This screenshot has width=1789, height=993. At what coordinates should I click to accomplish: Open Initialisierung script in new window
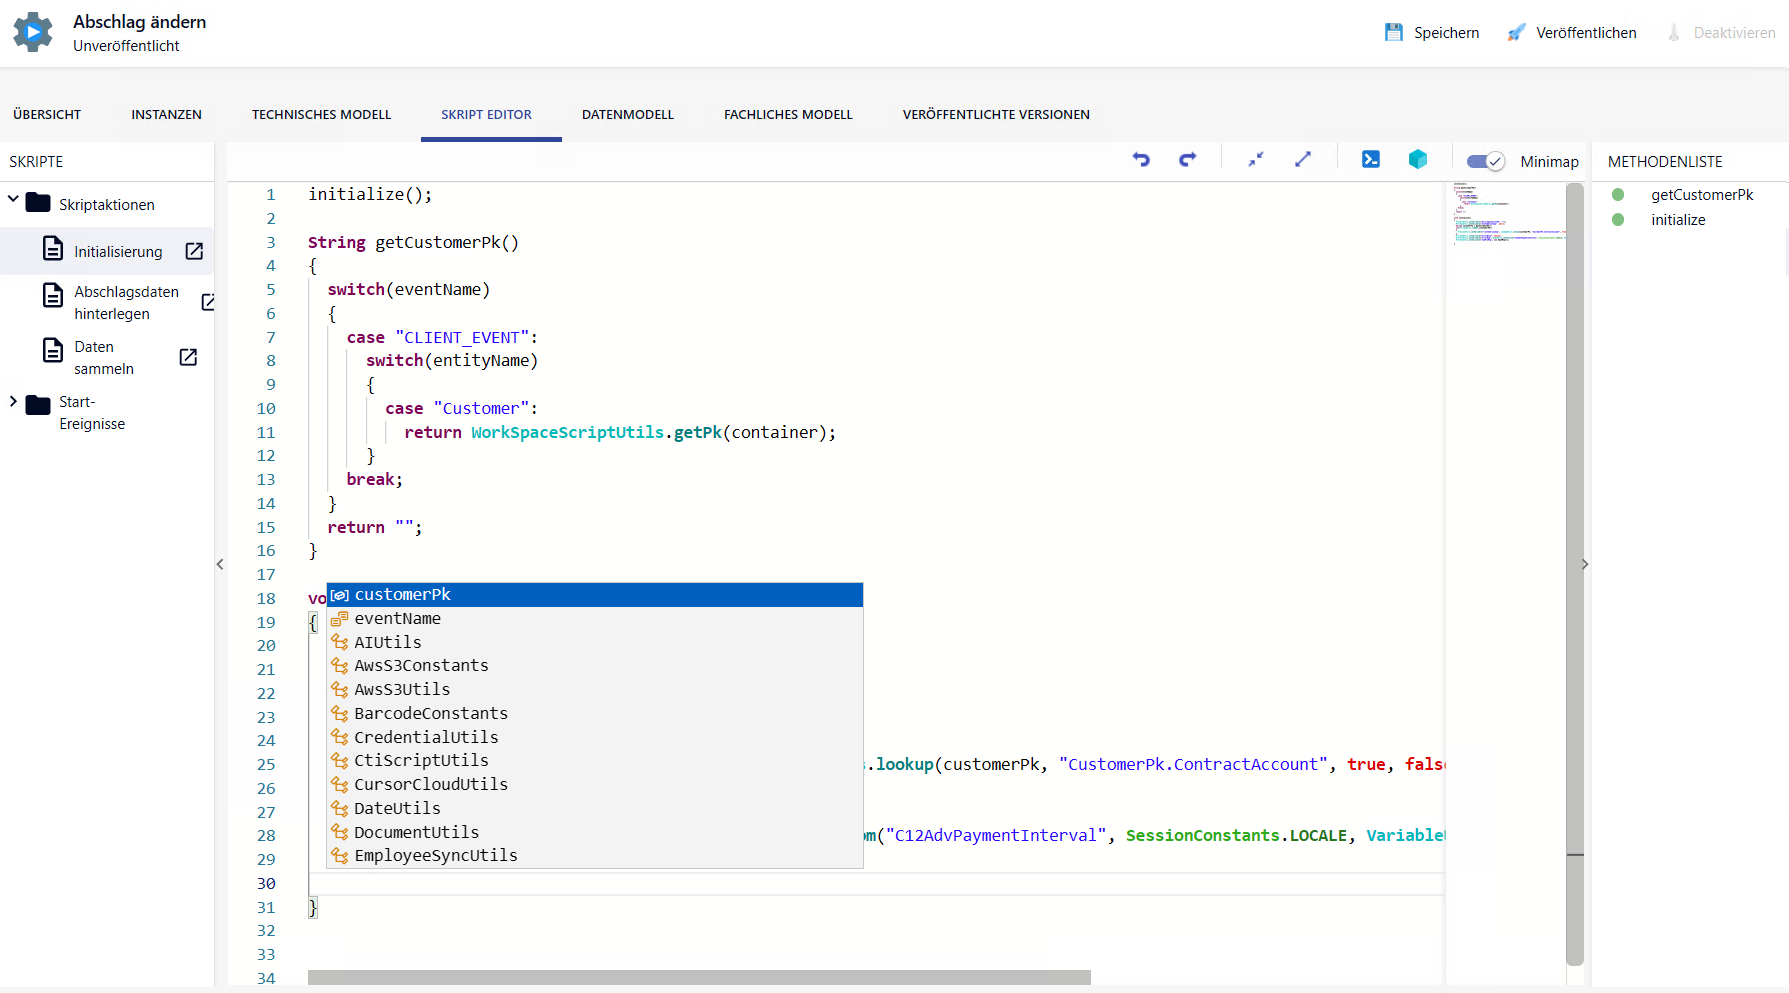(x=195, y=251)
